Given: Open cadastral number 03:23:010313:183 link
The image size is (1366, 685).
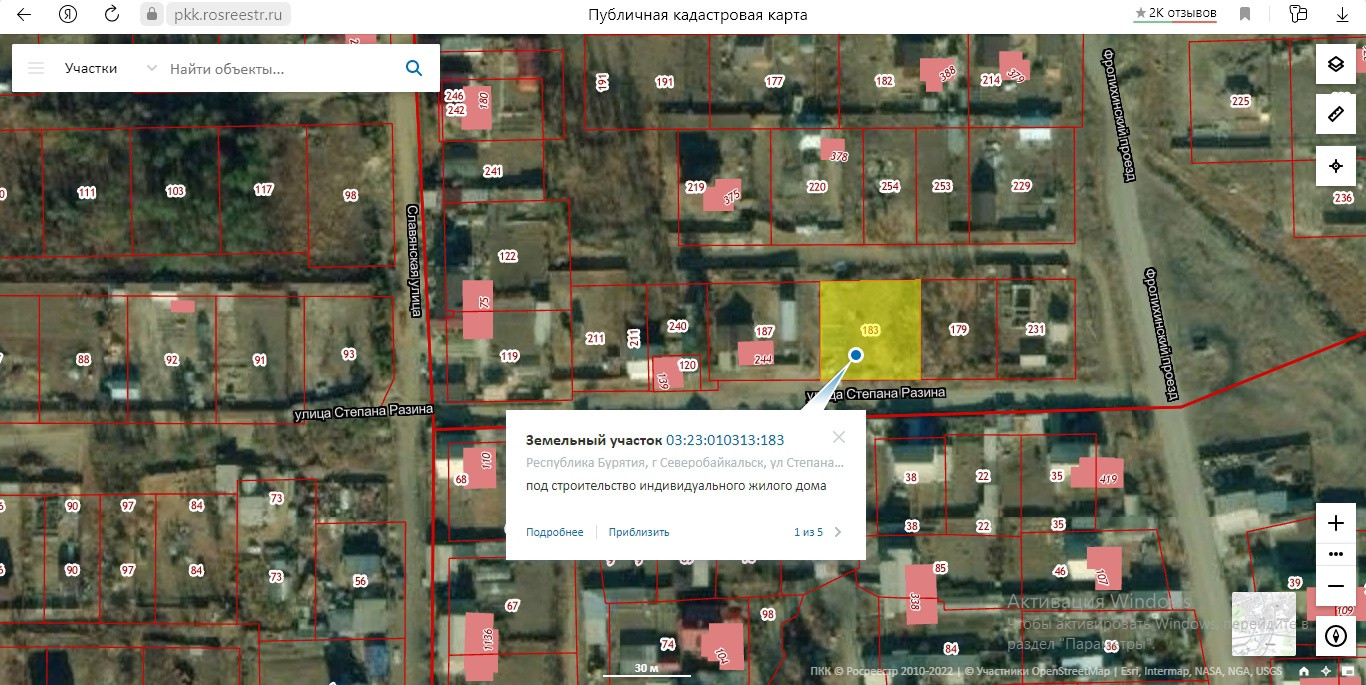Looking at the screenshot, I should click(725, 440).
